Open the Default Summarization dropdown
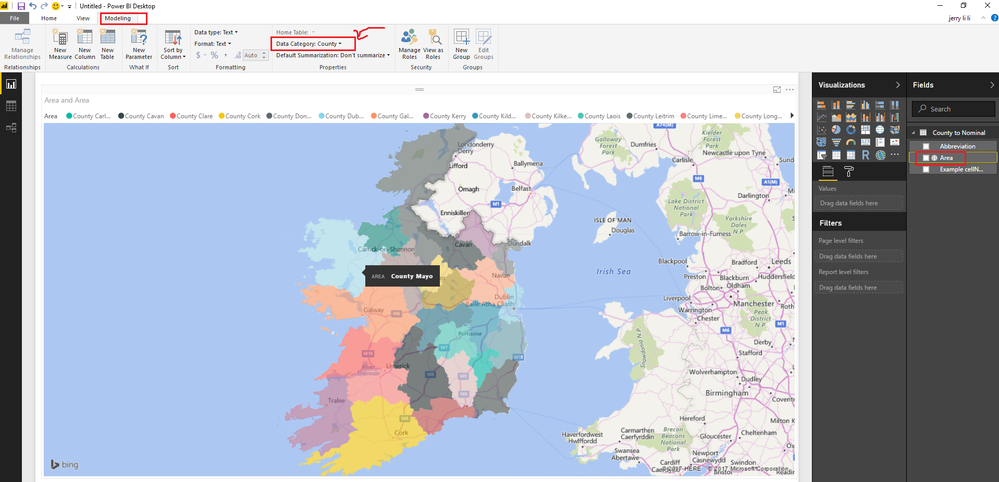 (x=333, y=55)
